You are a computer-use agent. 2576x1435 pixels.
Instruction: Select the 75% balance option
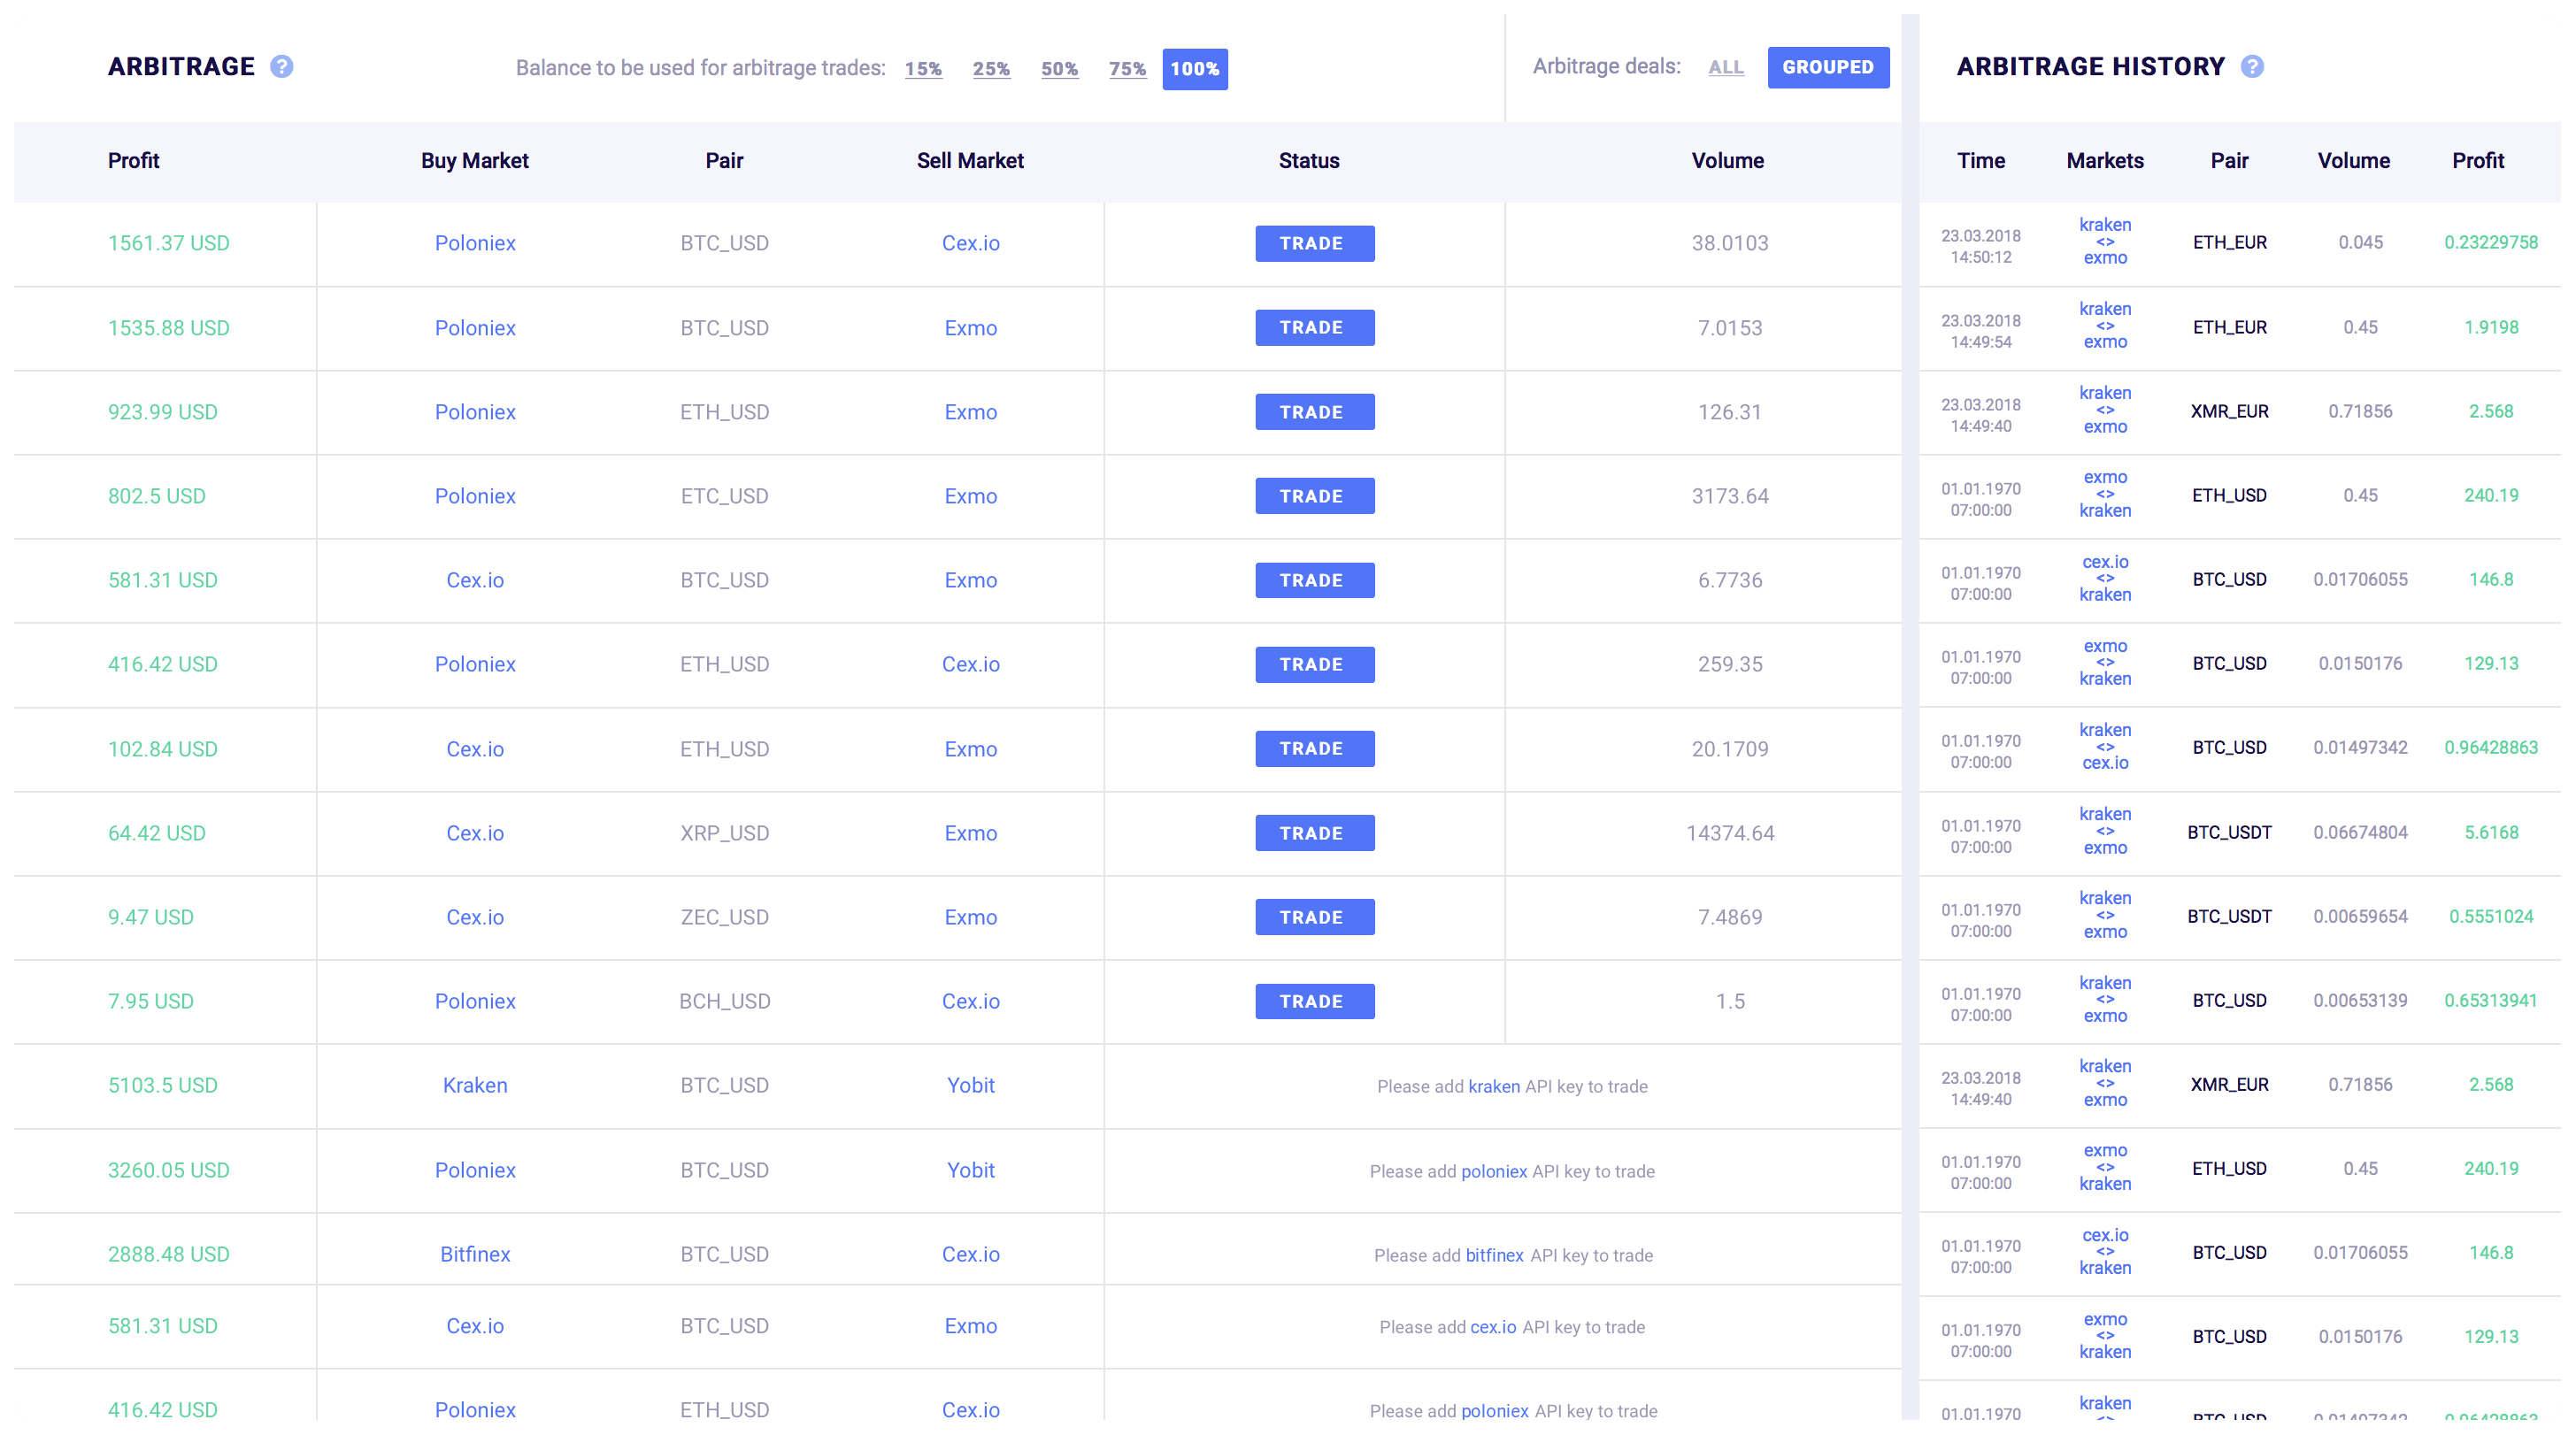pos(1127,69)
